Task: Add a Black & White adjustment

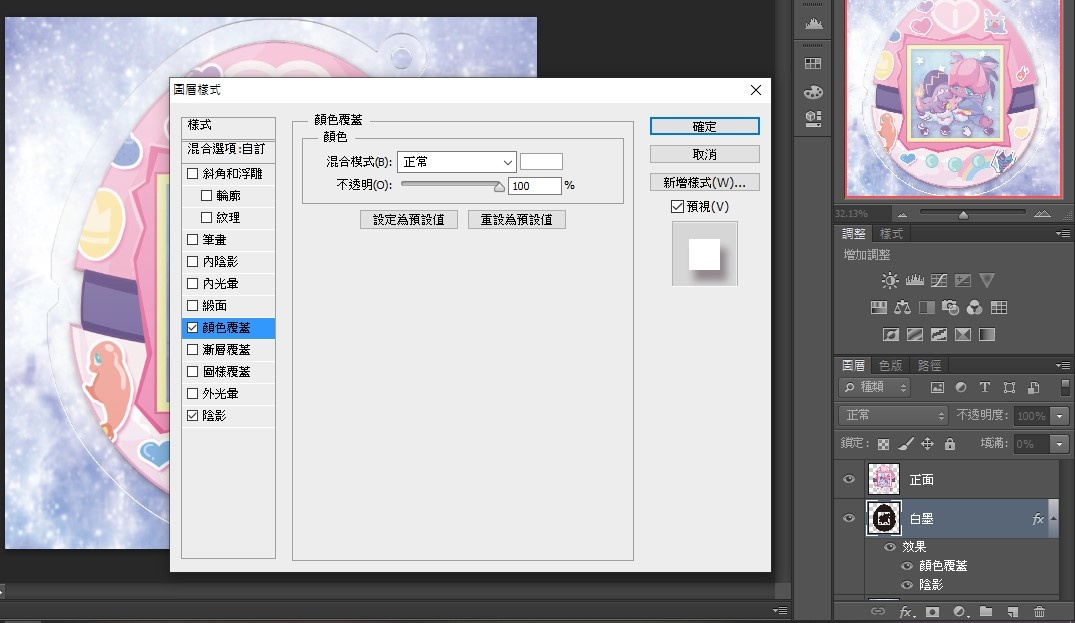Action: pyautogui.click(x=926, y=308)
